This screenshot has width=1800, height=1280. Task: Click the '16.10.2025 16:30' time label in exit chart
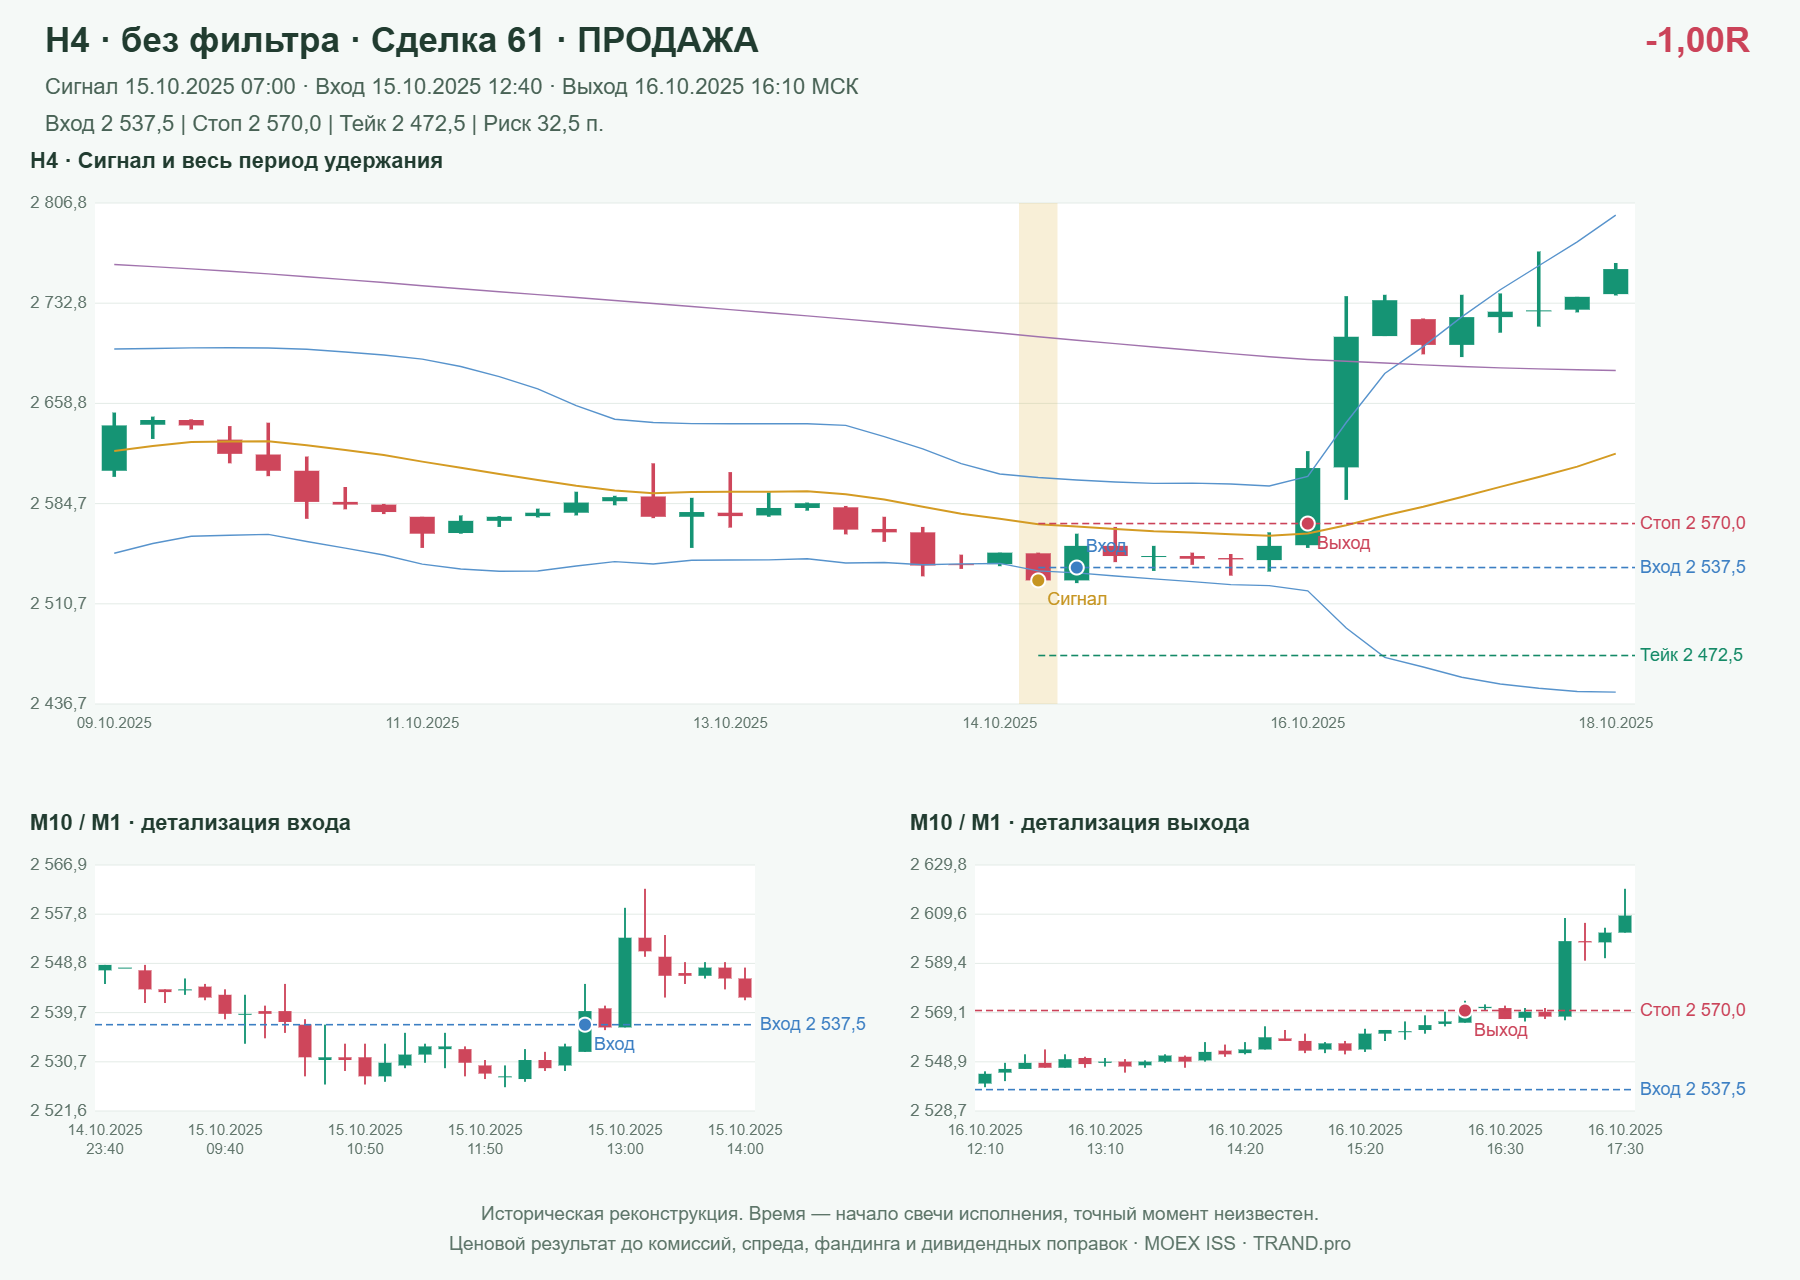(1505, 1139)
